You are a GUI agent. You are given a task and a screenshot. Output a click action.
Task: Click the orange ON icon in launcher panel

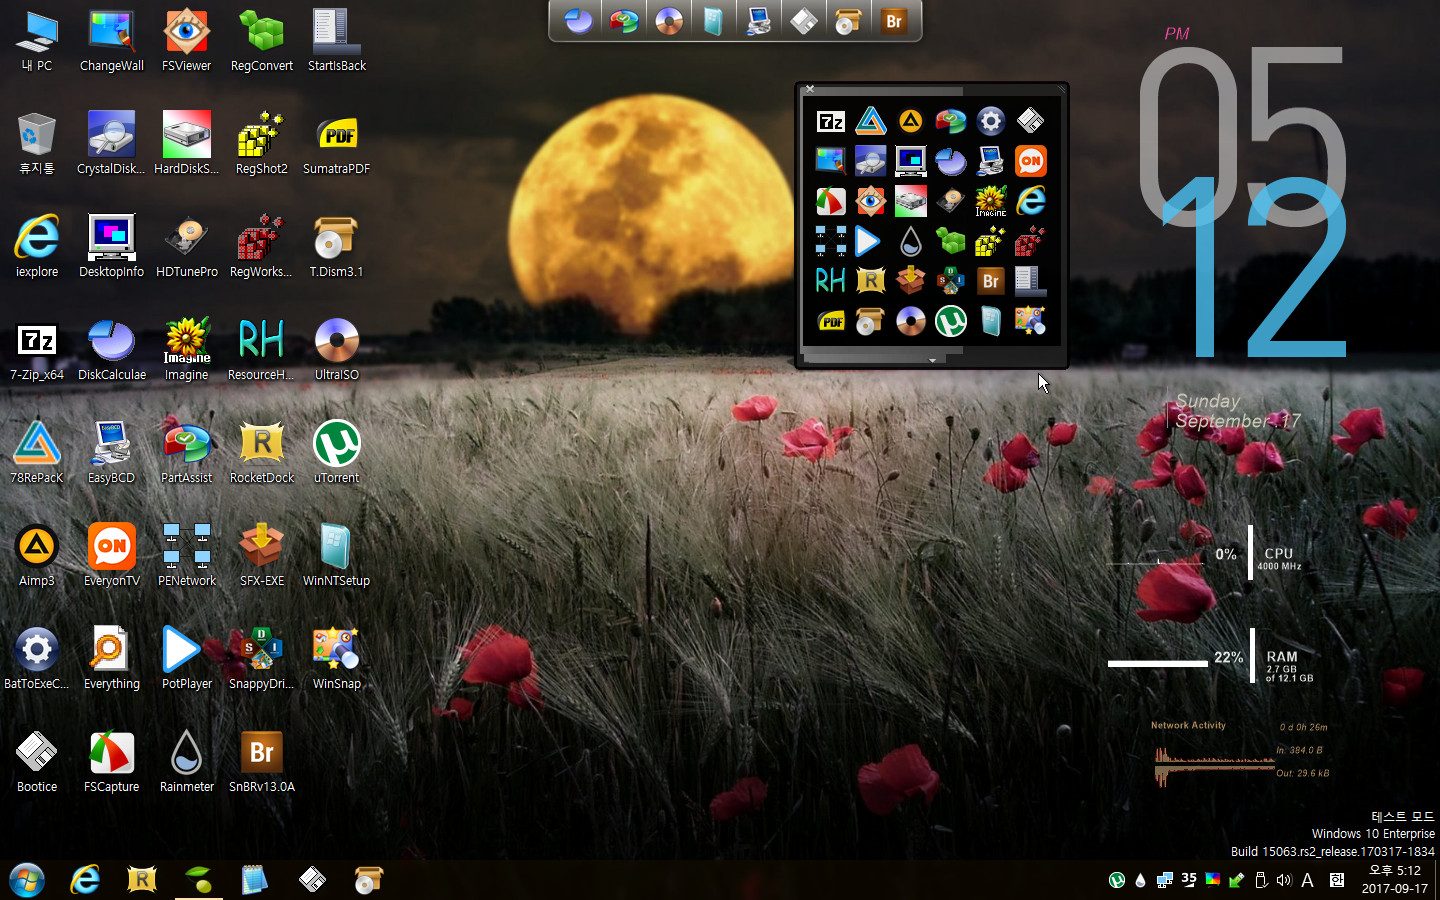[x=1031, y=161]
